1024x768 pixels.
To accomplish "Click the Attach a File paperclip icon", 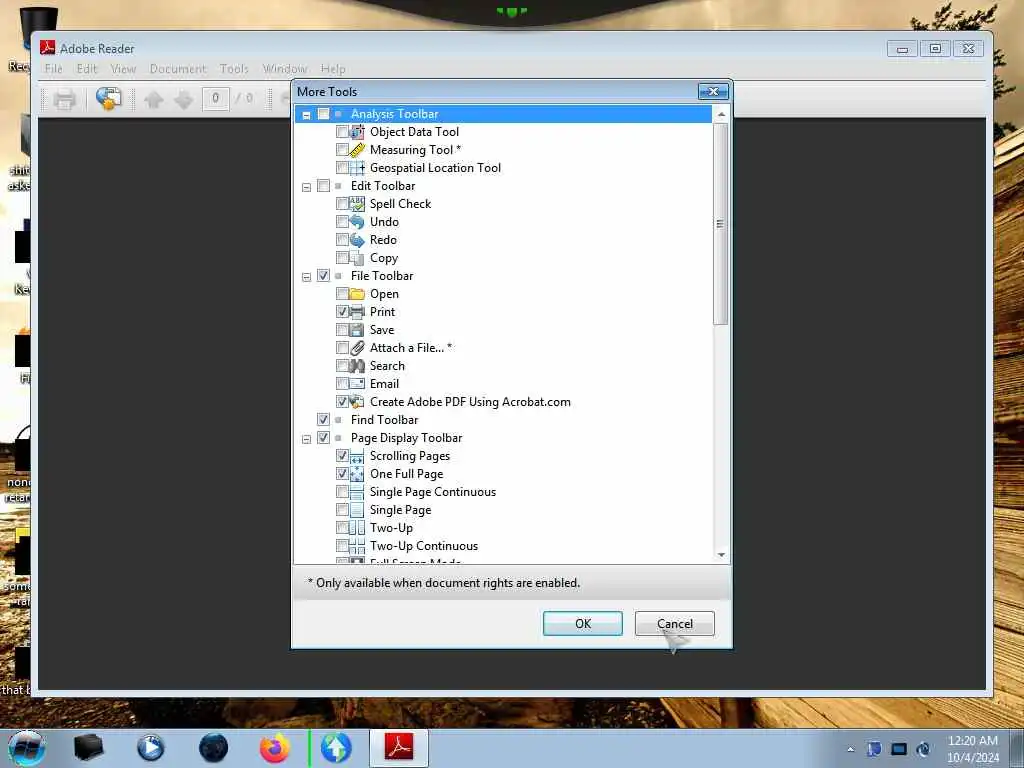I will (x=357, y=348).
